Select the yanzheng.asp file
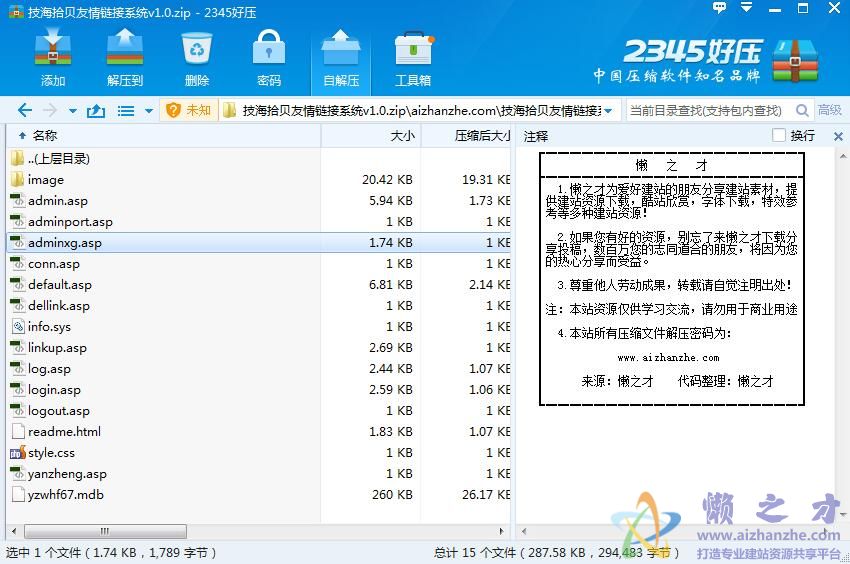 [259, 473]
